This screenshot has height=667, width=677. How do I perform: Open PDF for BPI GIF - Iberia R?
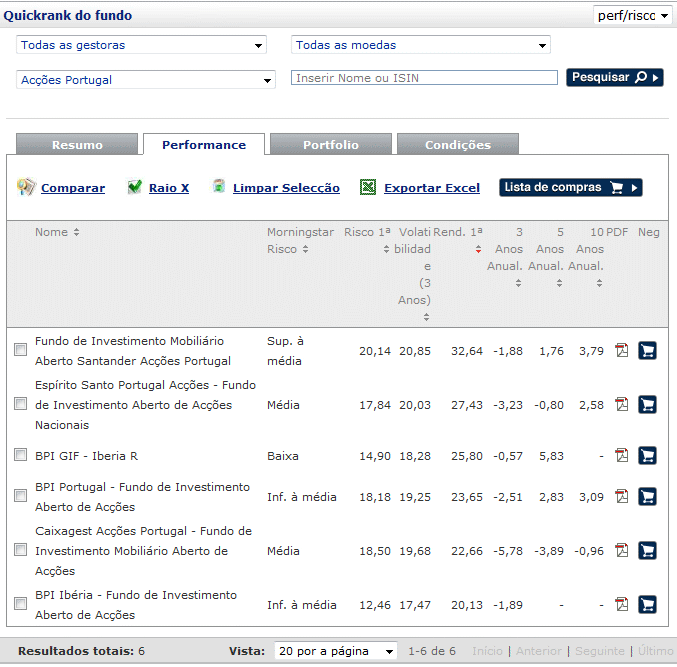[x=622, y=455]
